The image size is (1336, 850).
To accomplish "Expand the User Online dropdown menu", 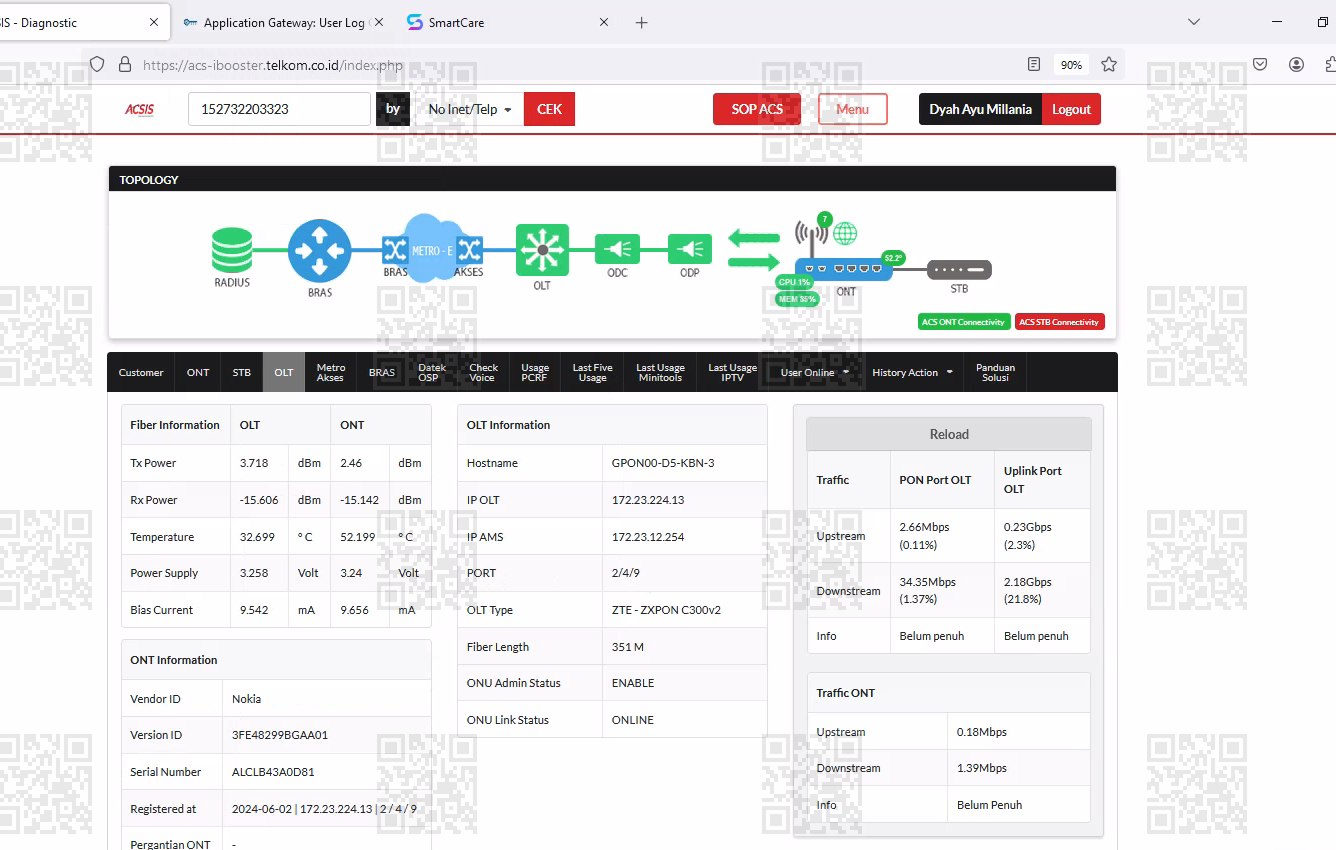I will [814, 372].
